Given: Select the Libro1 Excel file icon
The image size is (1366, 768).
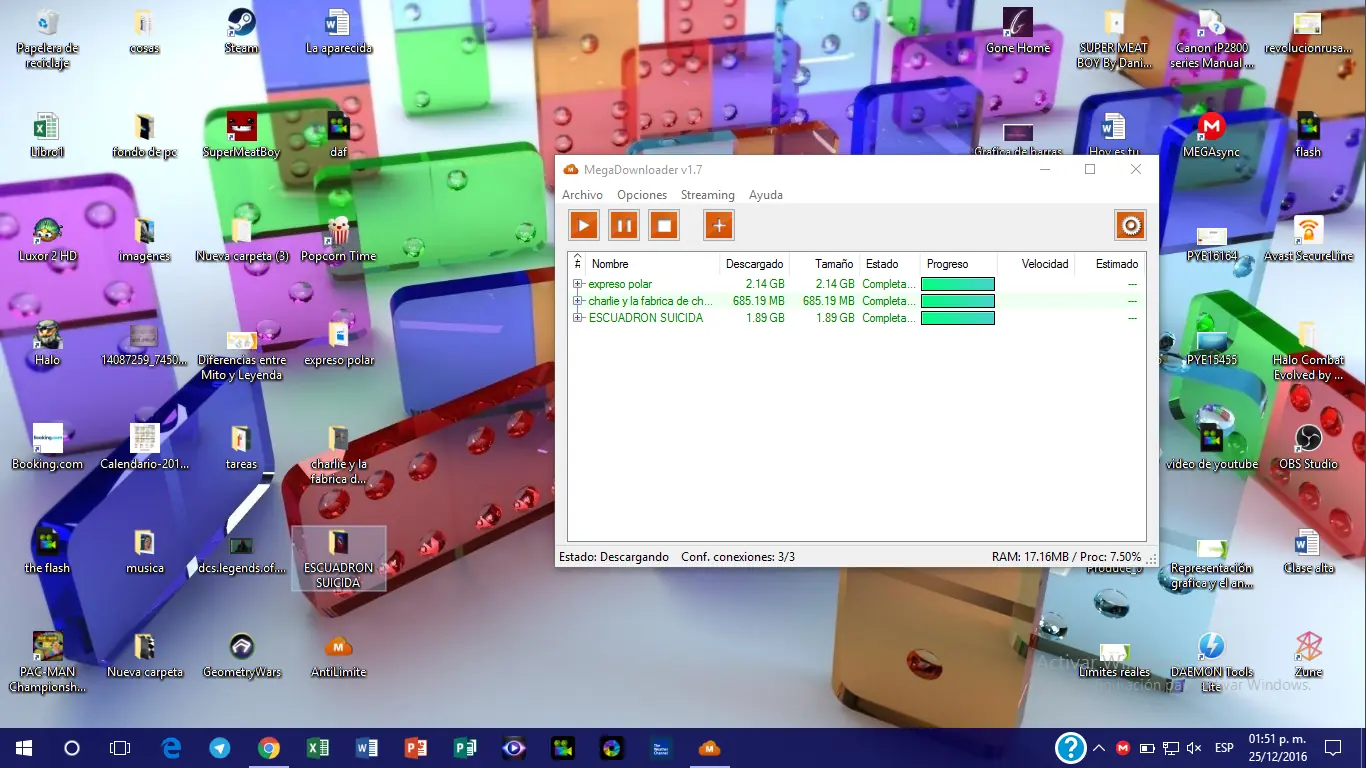Looking at the screenshot, I should pyautogui.click(x=47, y=134).
